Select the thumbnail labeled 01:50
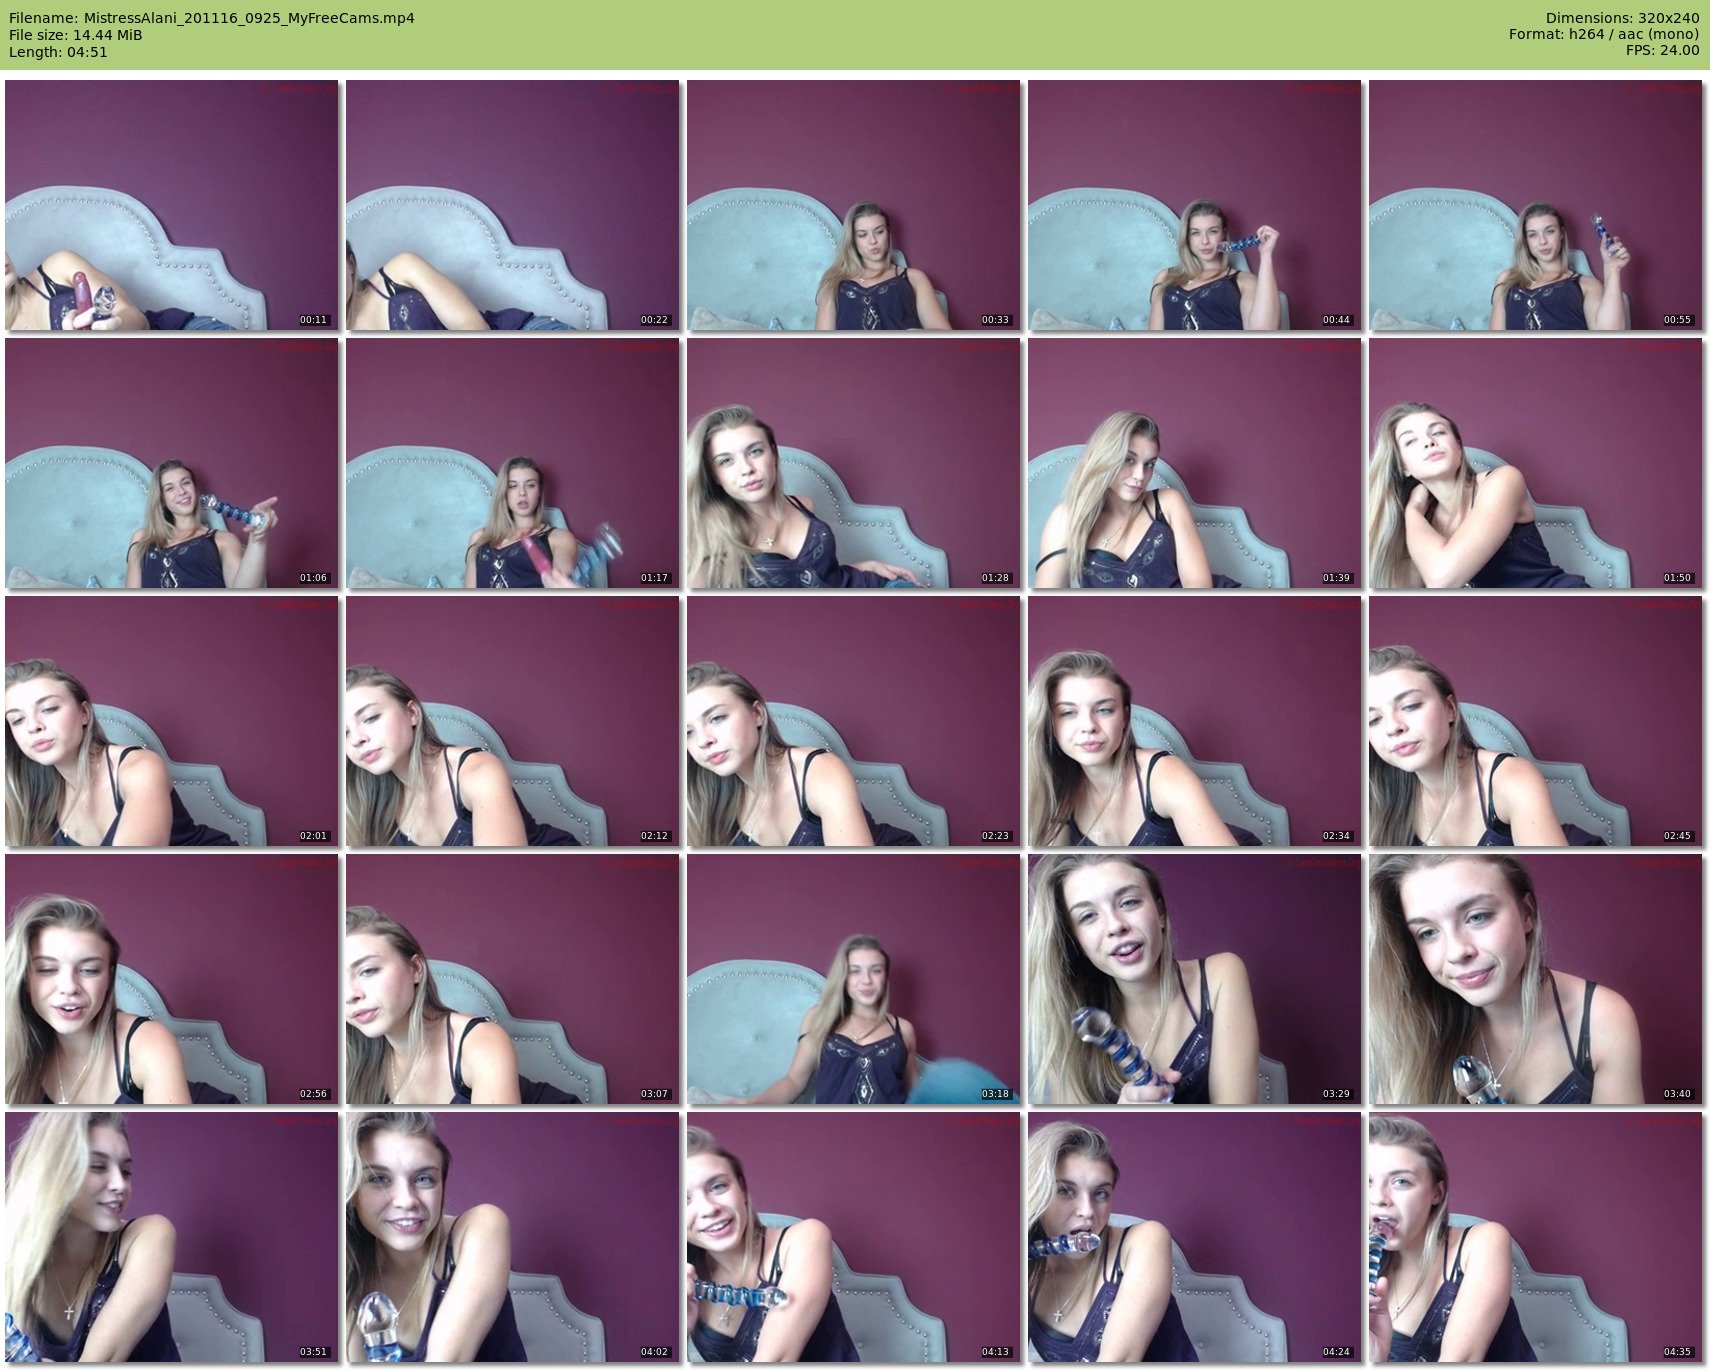The image size is (1710, 1370). point(1536,463)
